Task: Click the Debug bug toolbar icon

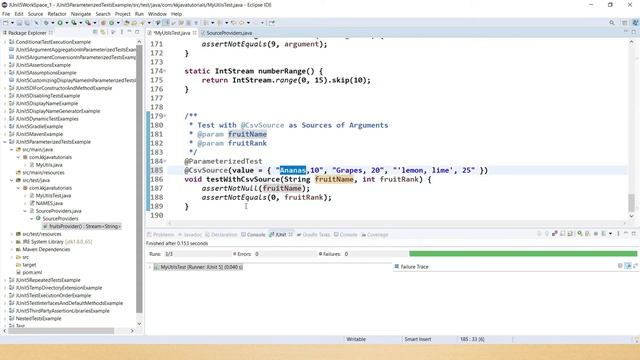Action: point(46,23)
